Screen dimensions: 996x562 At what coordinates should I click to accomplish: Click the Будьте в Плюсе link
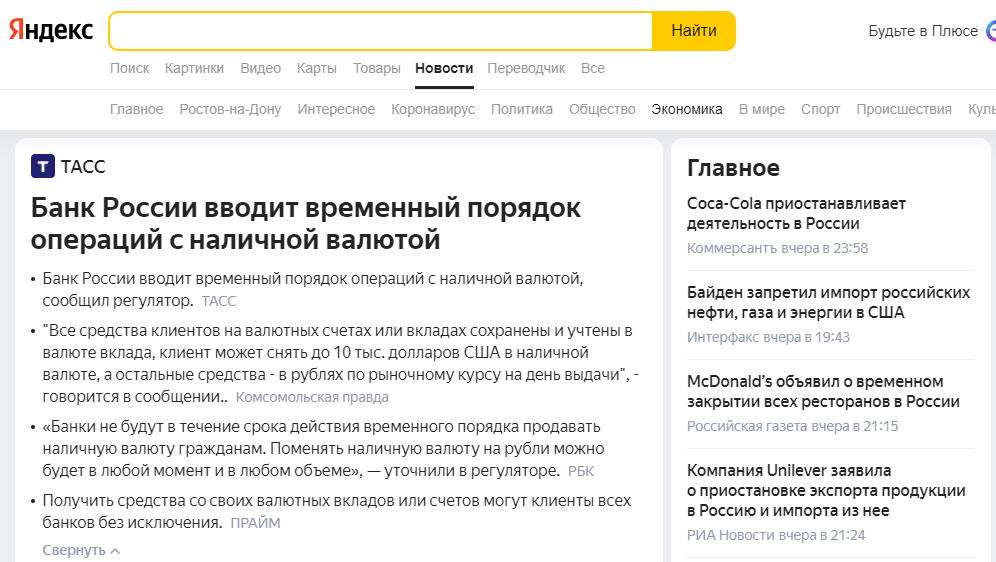pyautogui.click(x=923, y=30)
